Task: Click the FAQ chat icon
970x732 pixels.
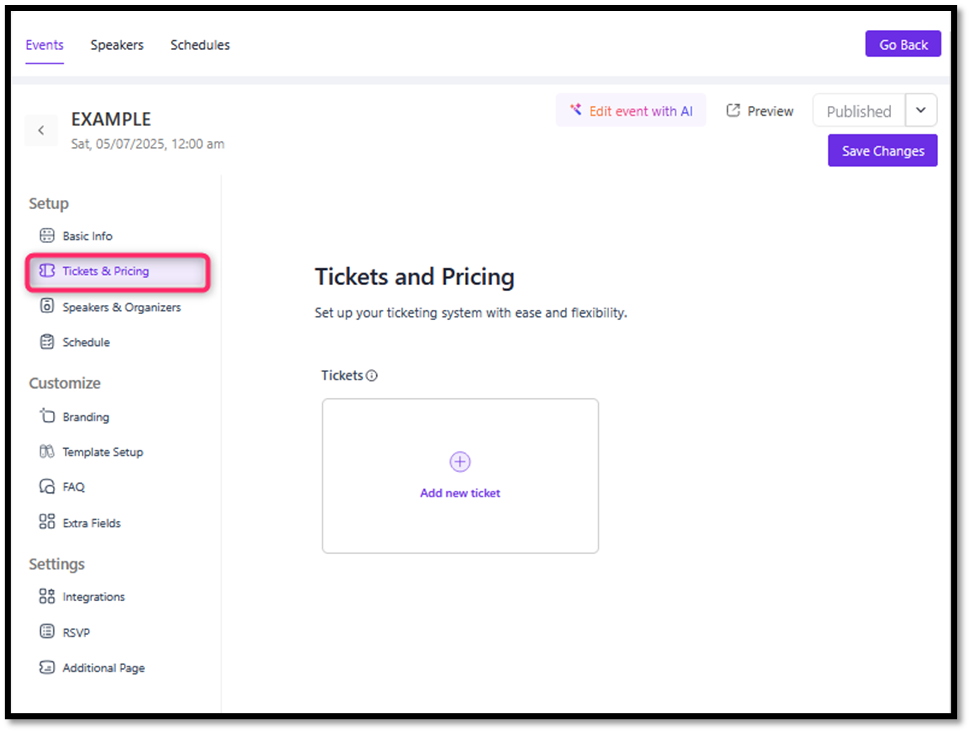Action: tap(46, 487)
